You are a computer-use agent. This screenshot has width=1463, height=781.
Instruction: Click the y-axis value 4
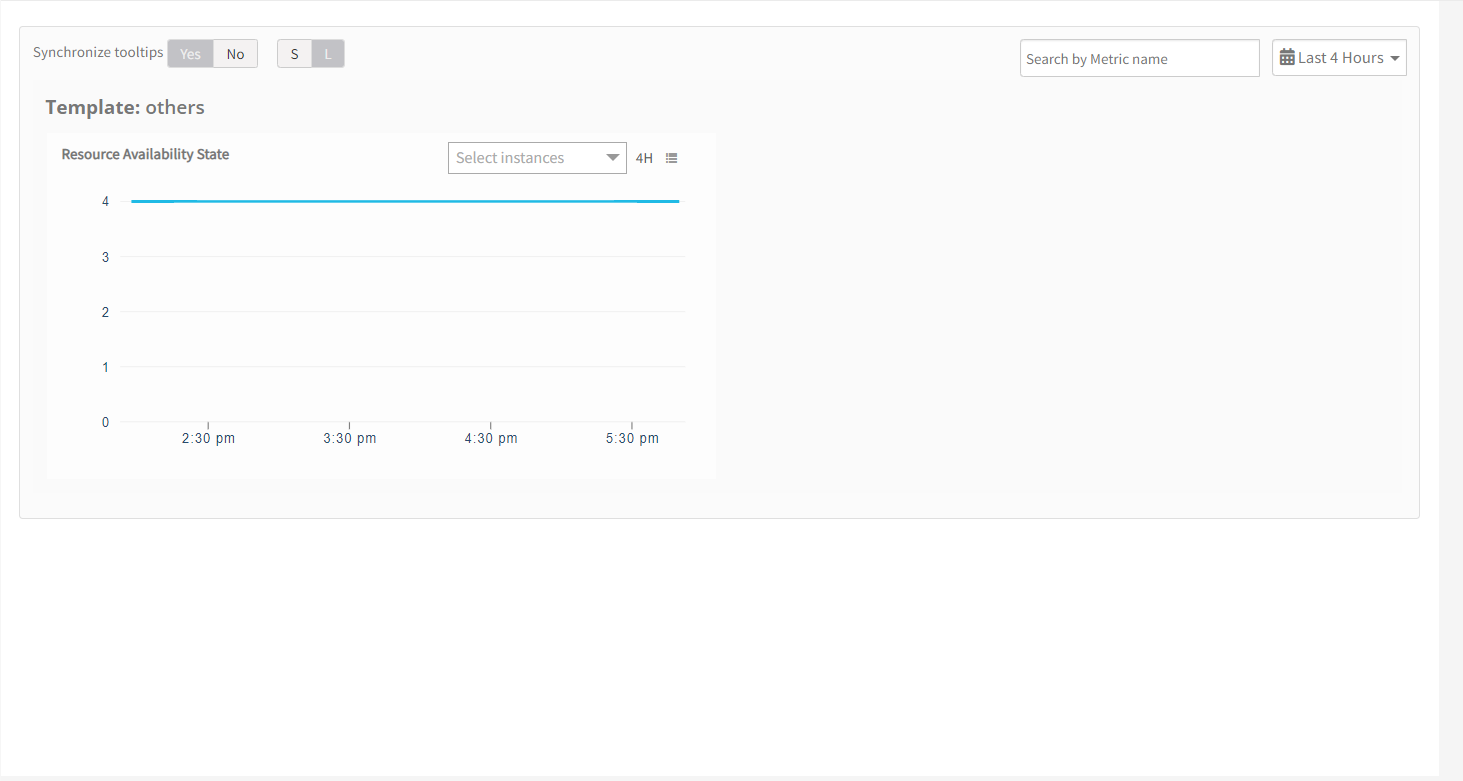(105, 201)
